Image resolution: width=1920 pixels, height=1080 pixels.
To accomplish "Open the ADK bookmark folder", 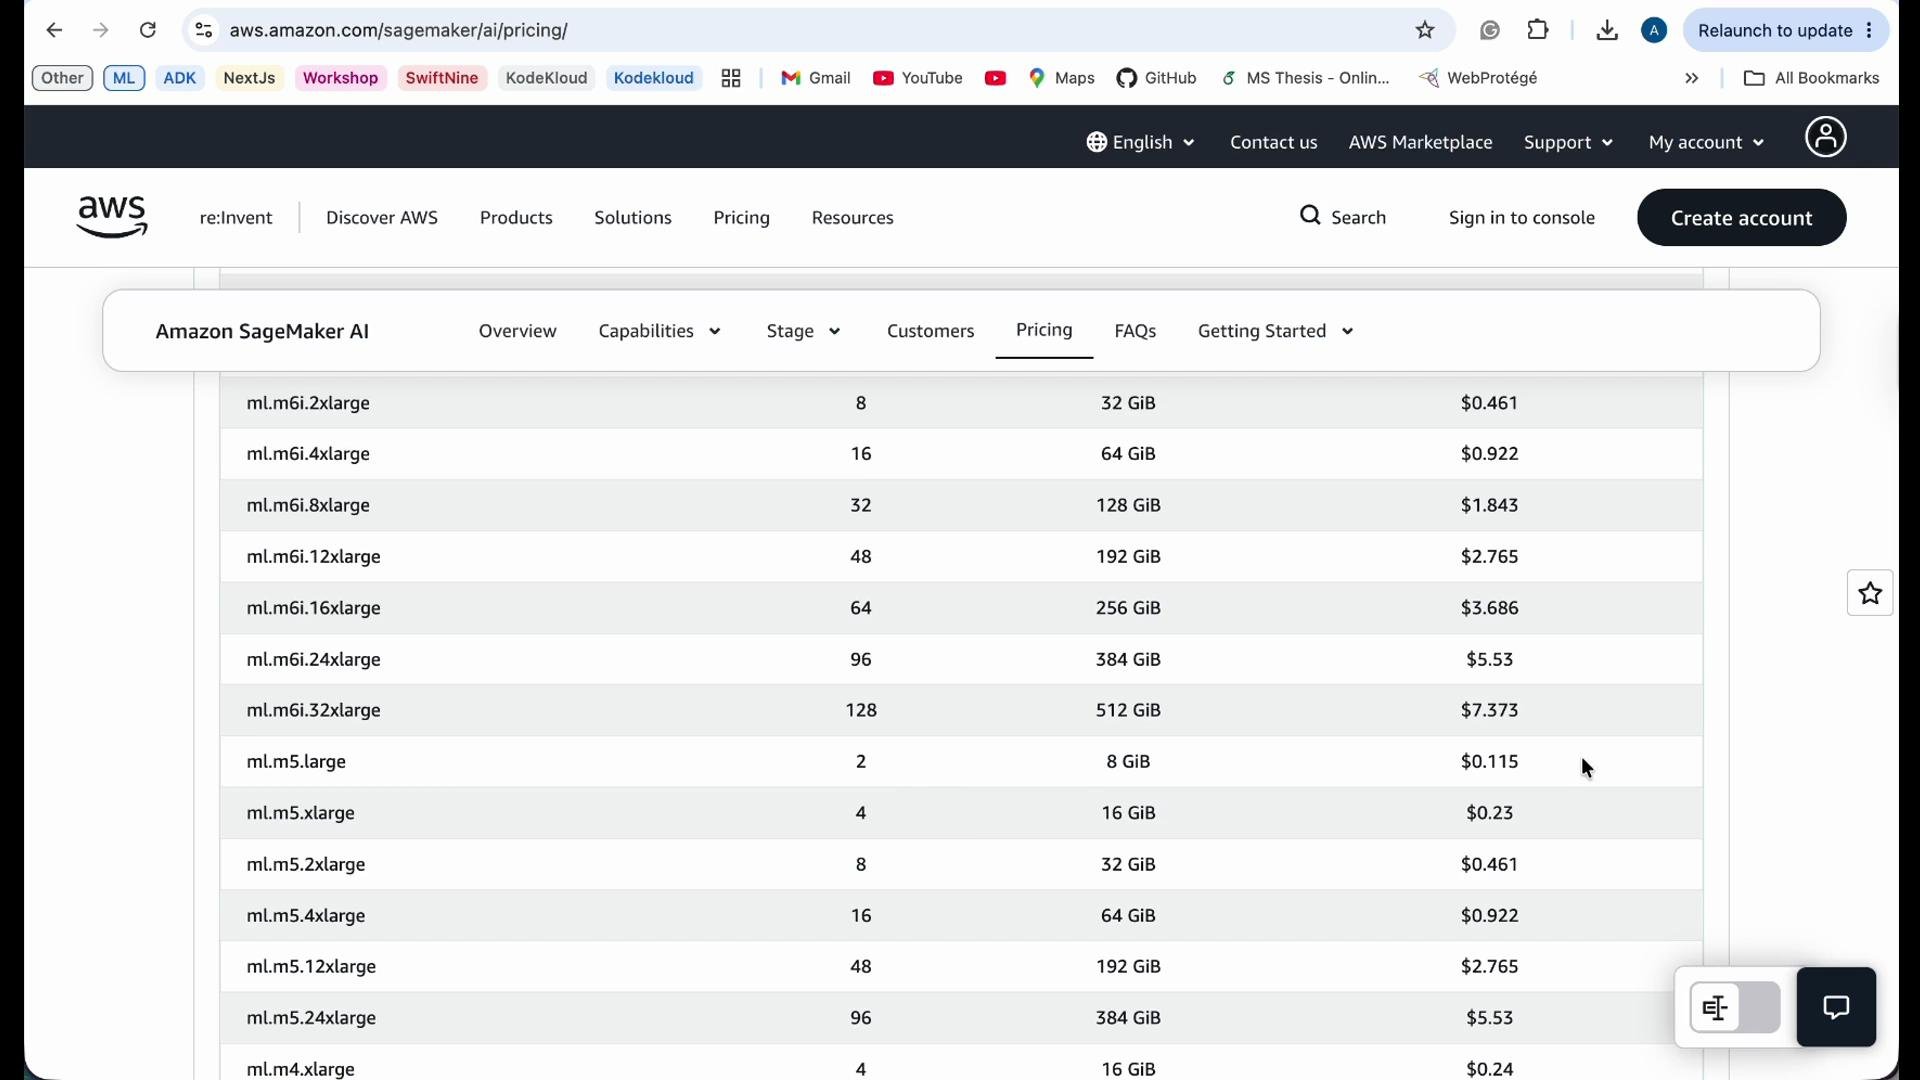I will tap(180, 78).
